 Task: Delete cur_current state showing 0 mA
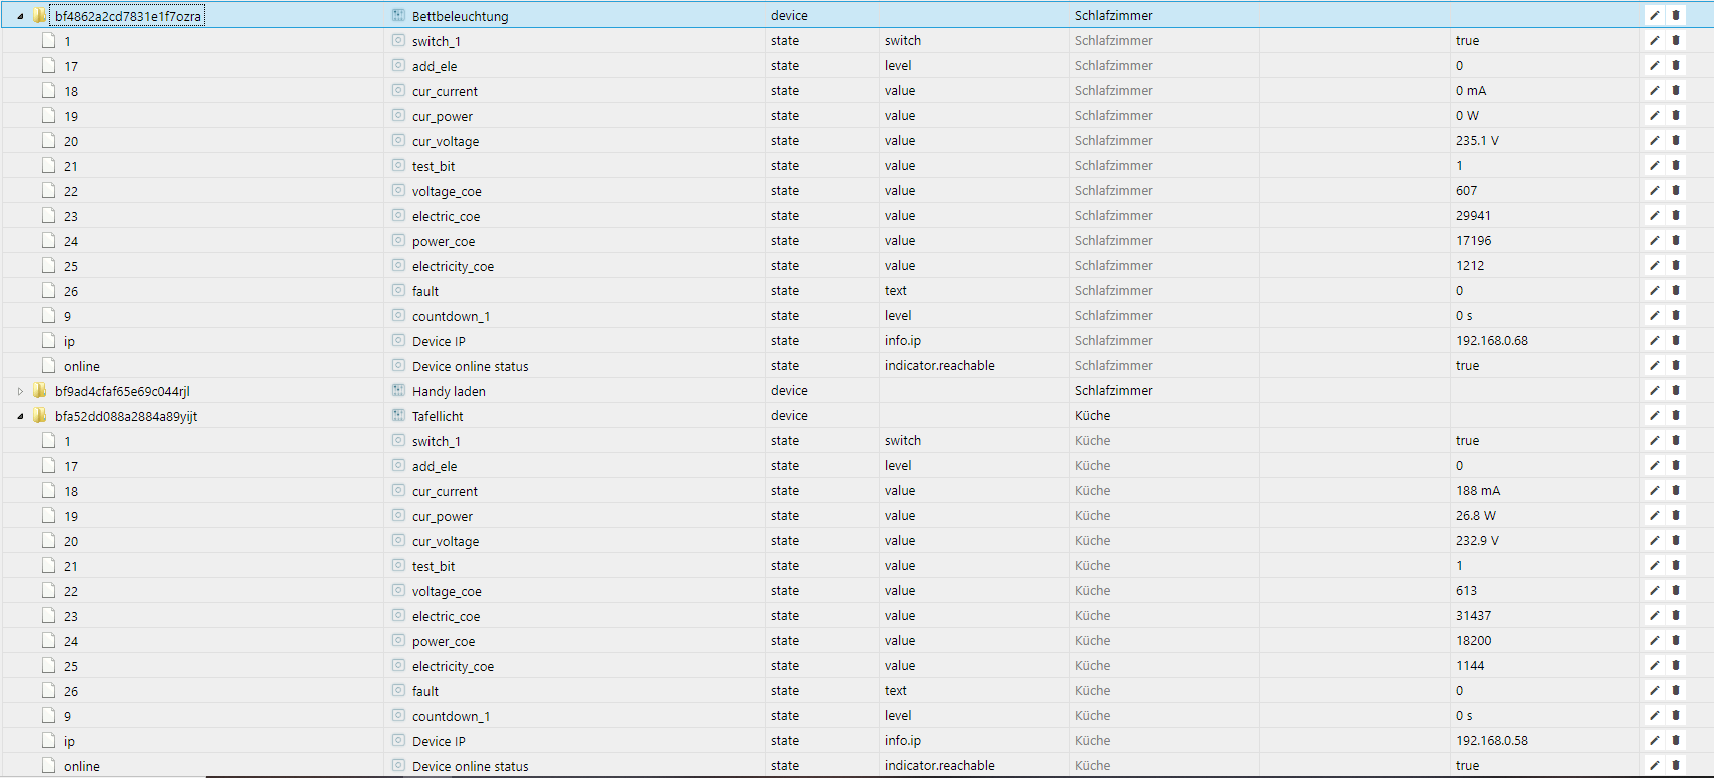click(1676, 91)
